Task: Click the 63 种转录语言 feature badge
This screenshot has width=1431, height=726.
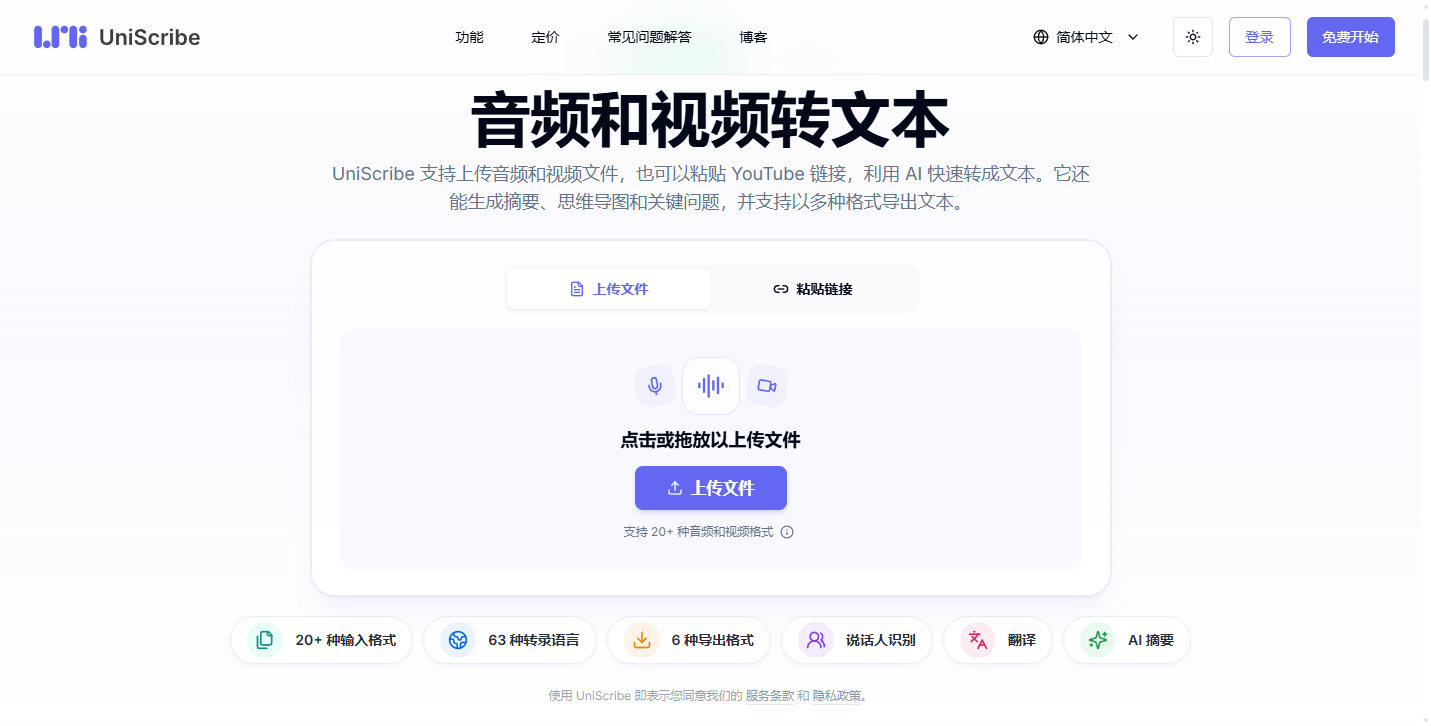Action: [x=510, y=640]
